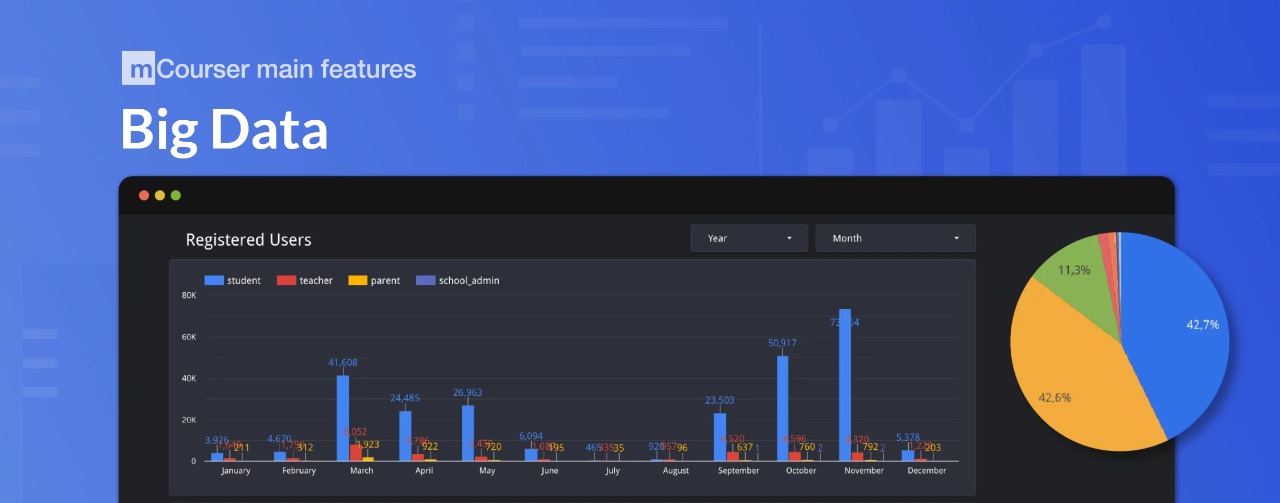Click the June axis label
This screenshot has width=1280, height=503.
tap(550, 471)
